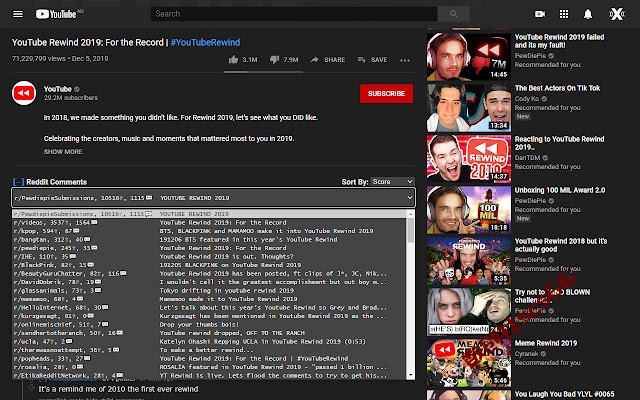Choose the r/mamamoo thread

click(x=209, y=299)
